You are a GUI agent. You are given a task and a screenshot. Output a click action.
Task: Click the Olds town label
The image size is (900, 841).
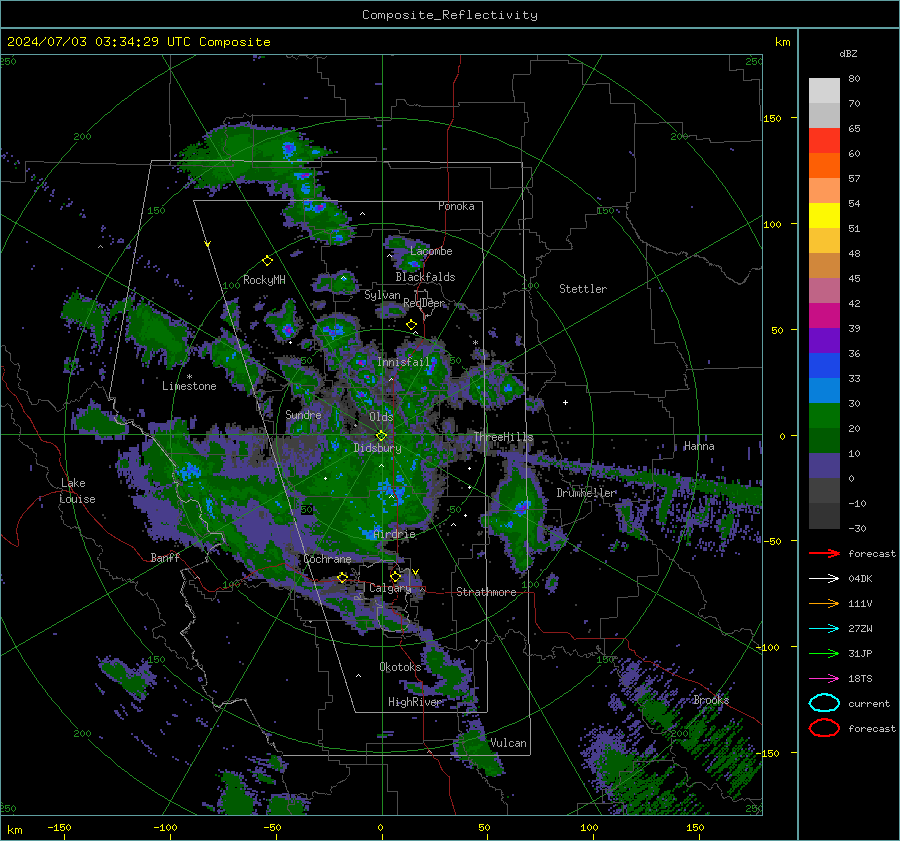[381, 417]
